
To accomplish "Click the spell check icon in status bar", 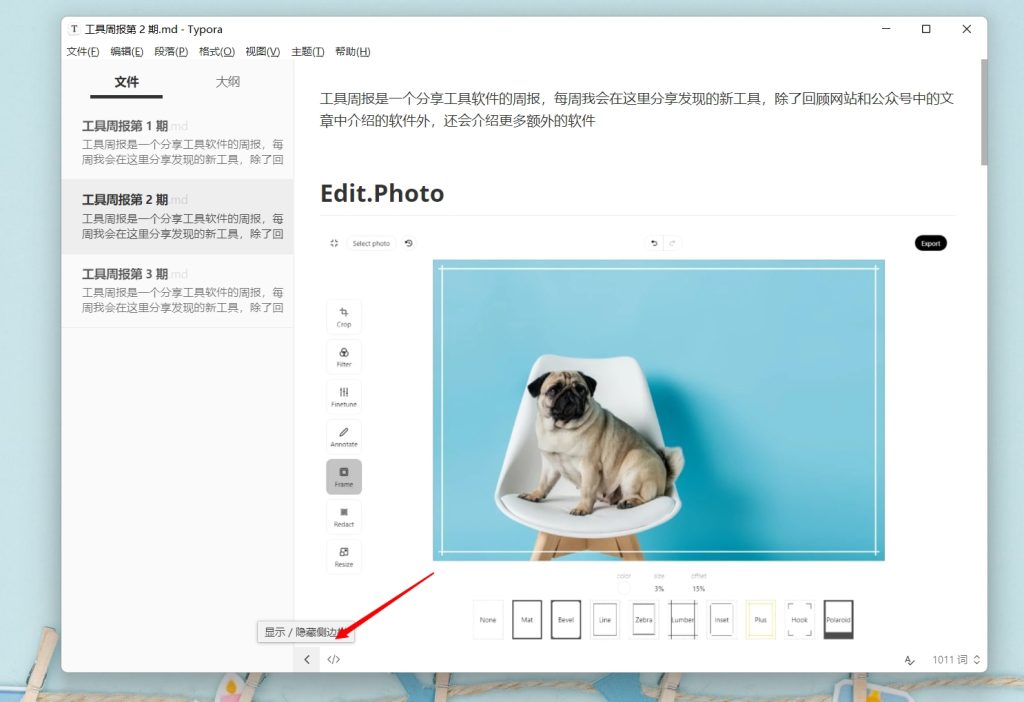I will (x=910, y=660).
